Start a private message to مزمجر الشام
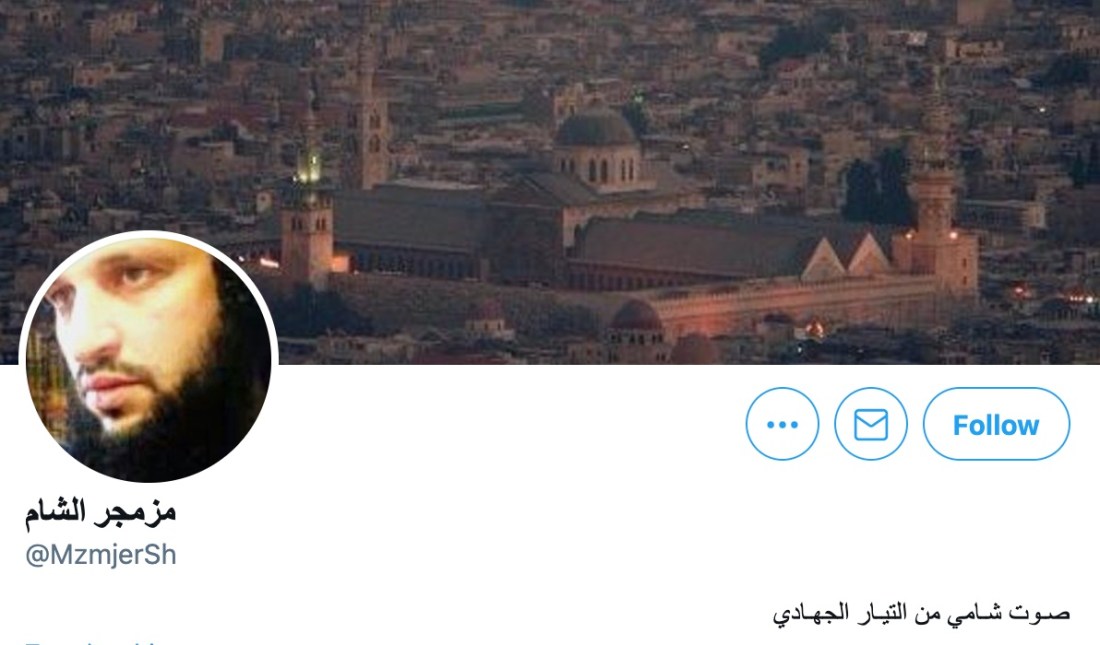The width and height of the screenshot is (1100, 645). point(871,424)
